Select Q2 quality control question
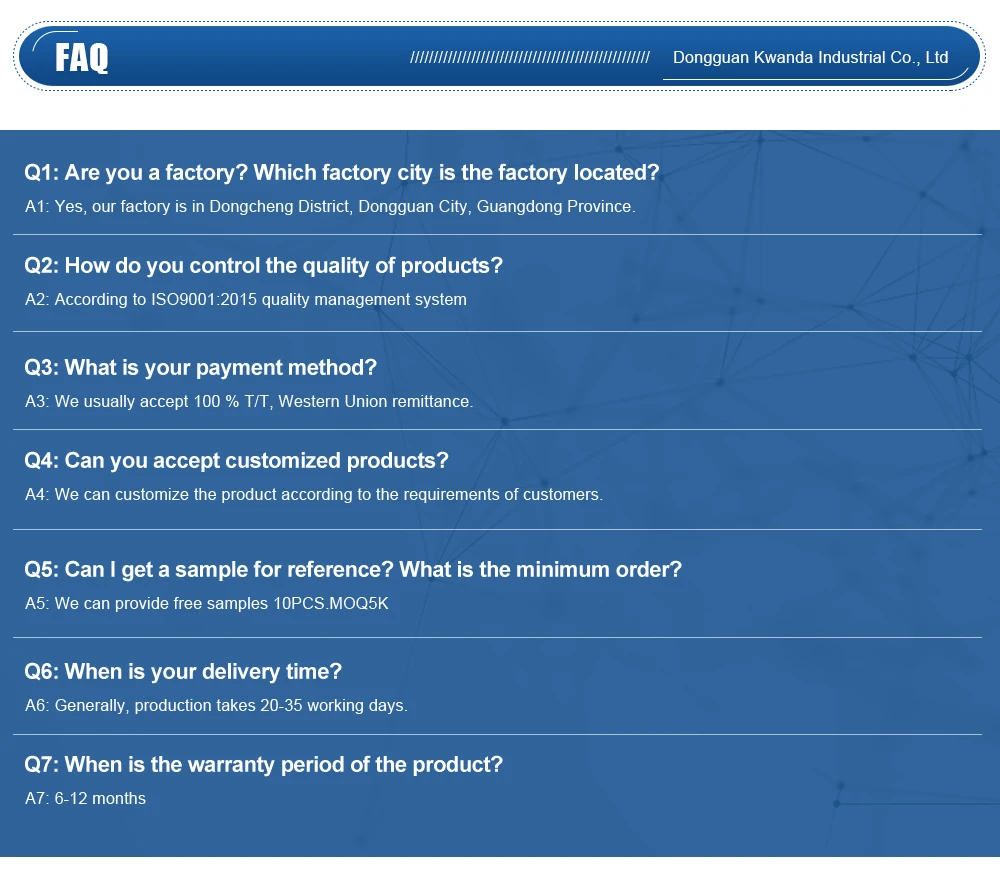This screenshot has height=890, width=1000. tap(263, 266)
